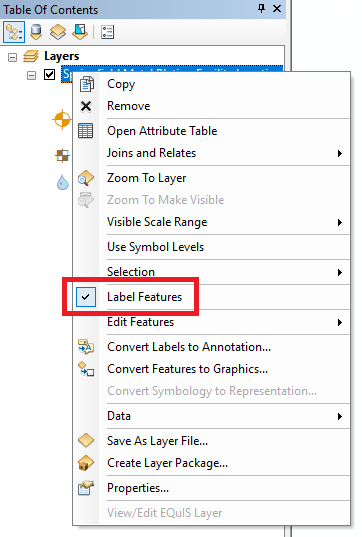The width and height of the screenshot is (362, 537).
Task: Uncheck the Springfield layer visibility checkbox
Action: click(x=50, y=74)
